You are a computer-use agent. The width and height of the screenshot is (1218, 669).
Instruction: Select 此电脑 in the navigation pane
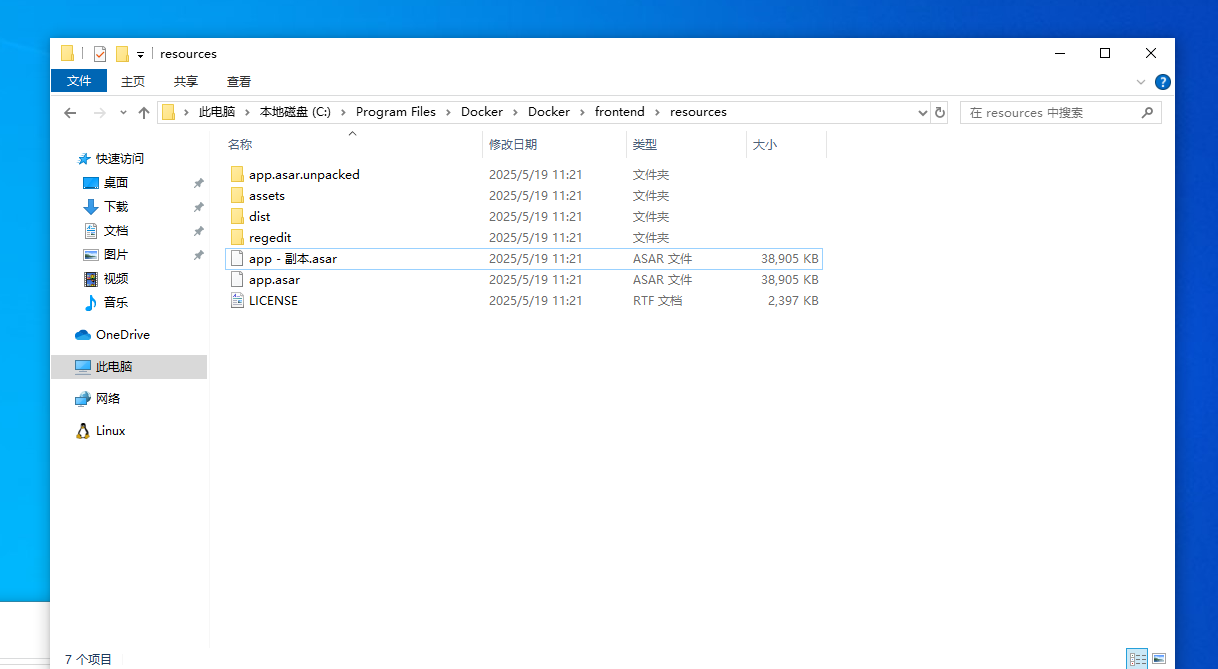pos(129,367)
